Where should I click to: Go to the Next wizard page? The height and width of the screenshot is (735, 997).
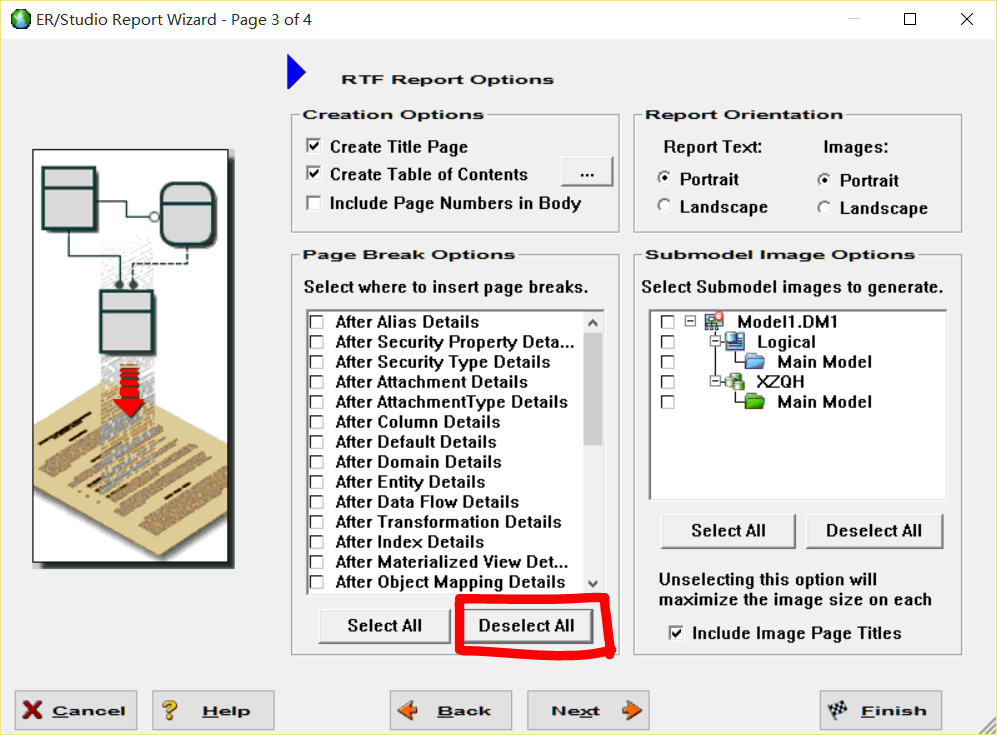588,711
